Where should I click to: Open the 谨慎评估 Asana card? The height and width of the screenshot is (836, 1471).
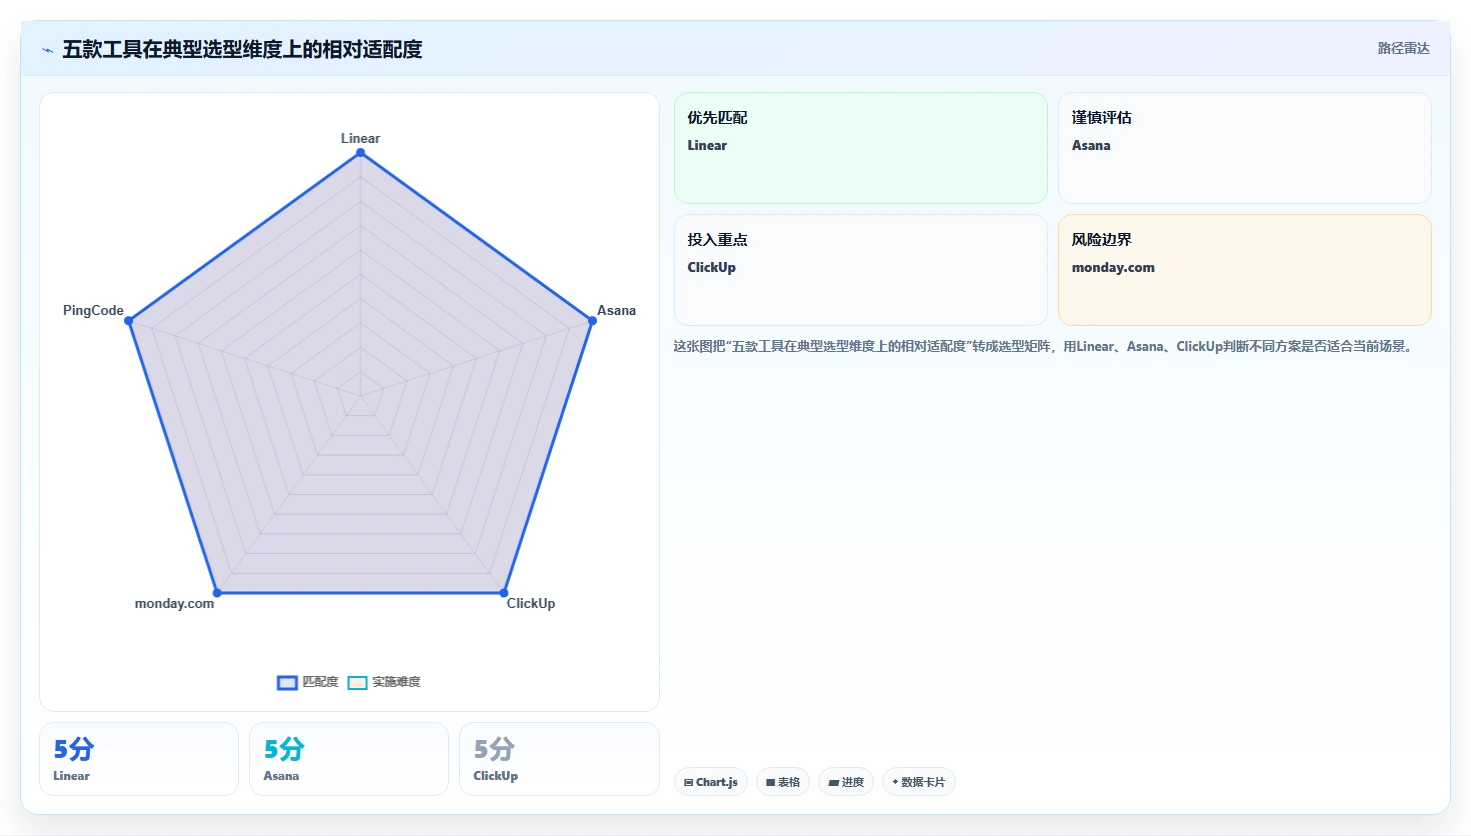point(1245,148)
